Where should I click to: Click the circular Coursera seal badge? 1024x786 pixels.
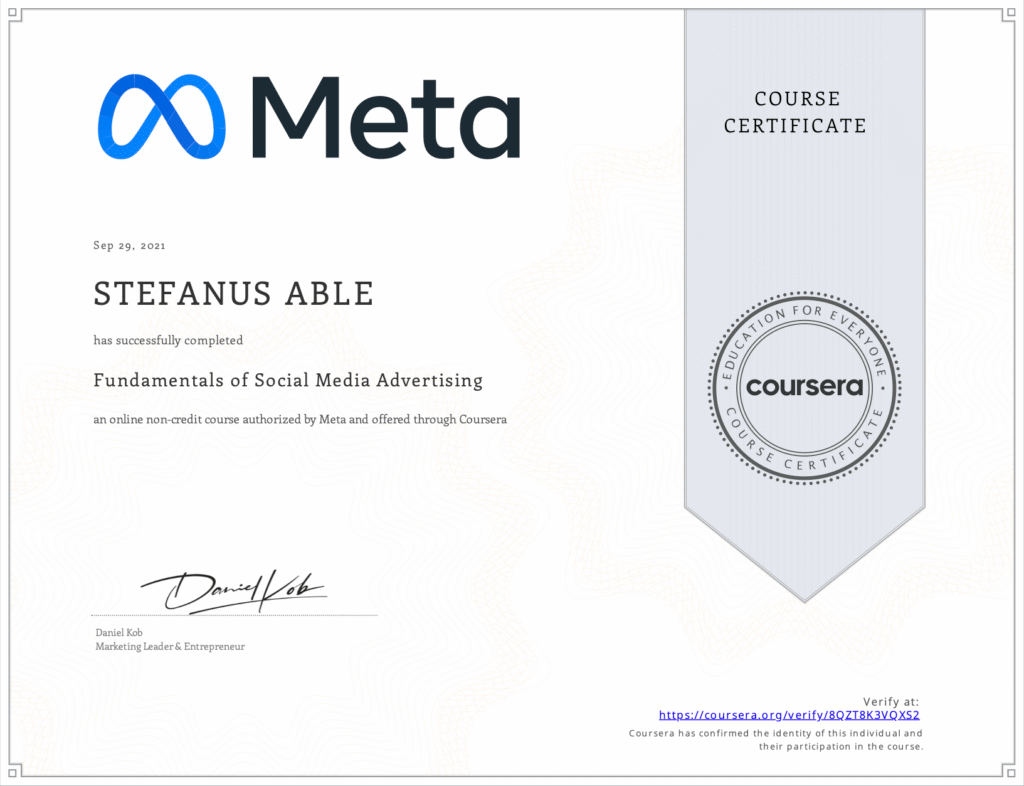[x=805, y=386]
